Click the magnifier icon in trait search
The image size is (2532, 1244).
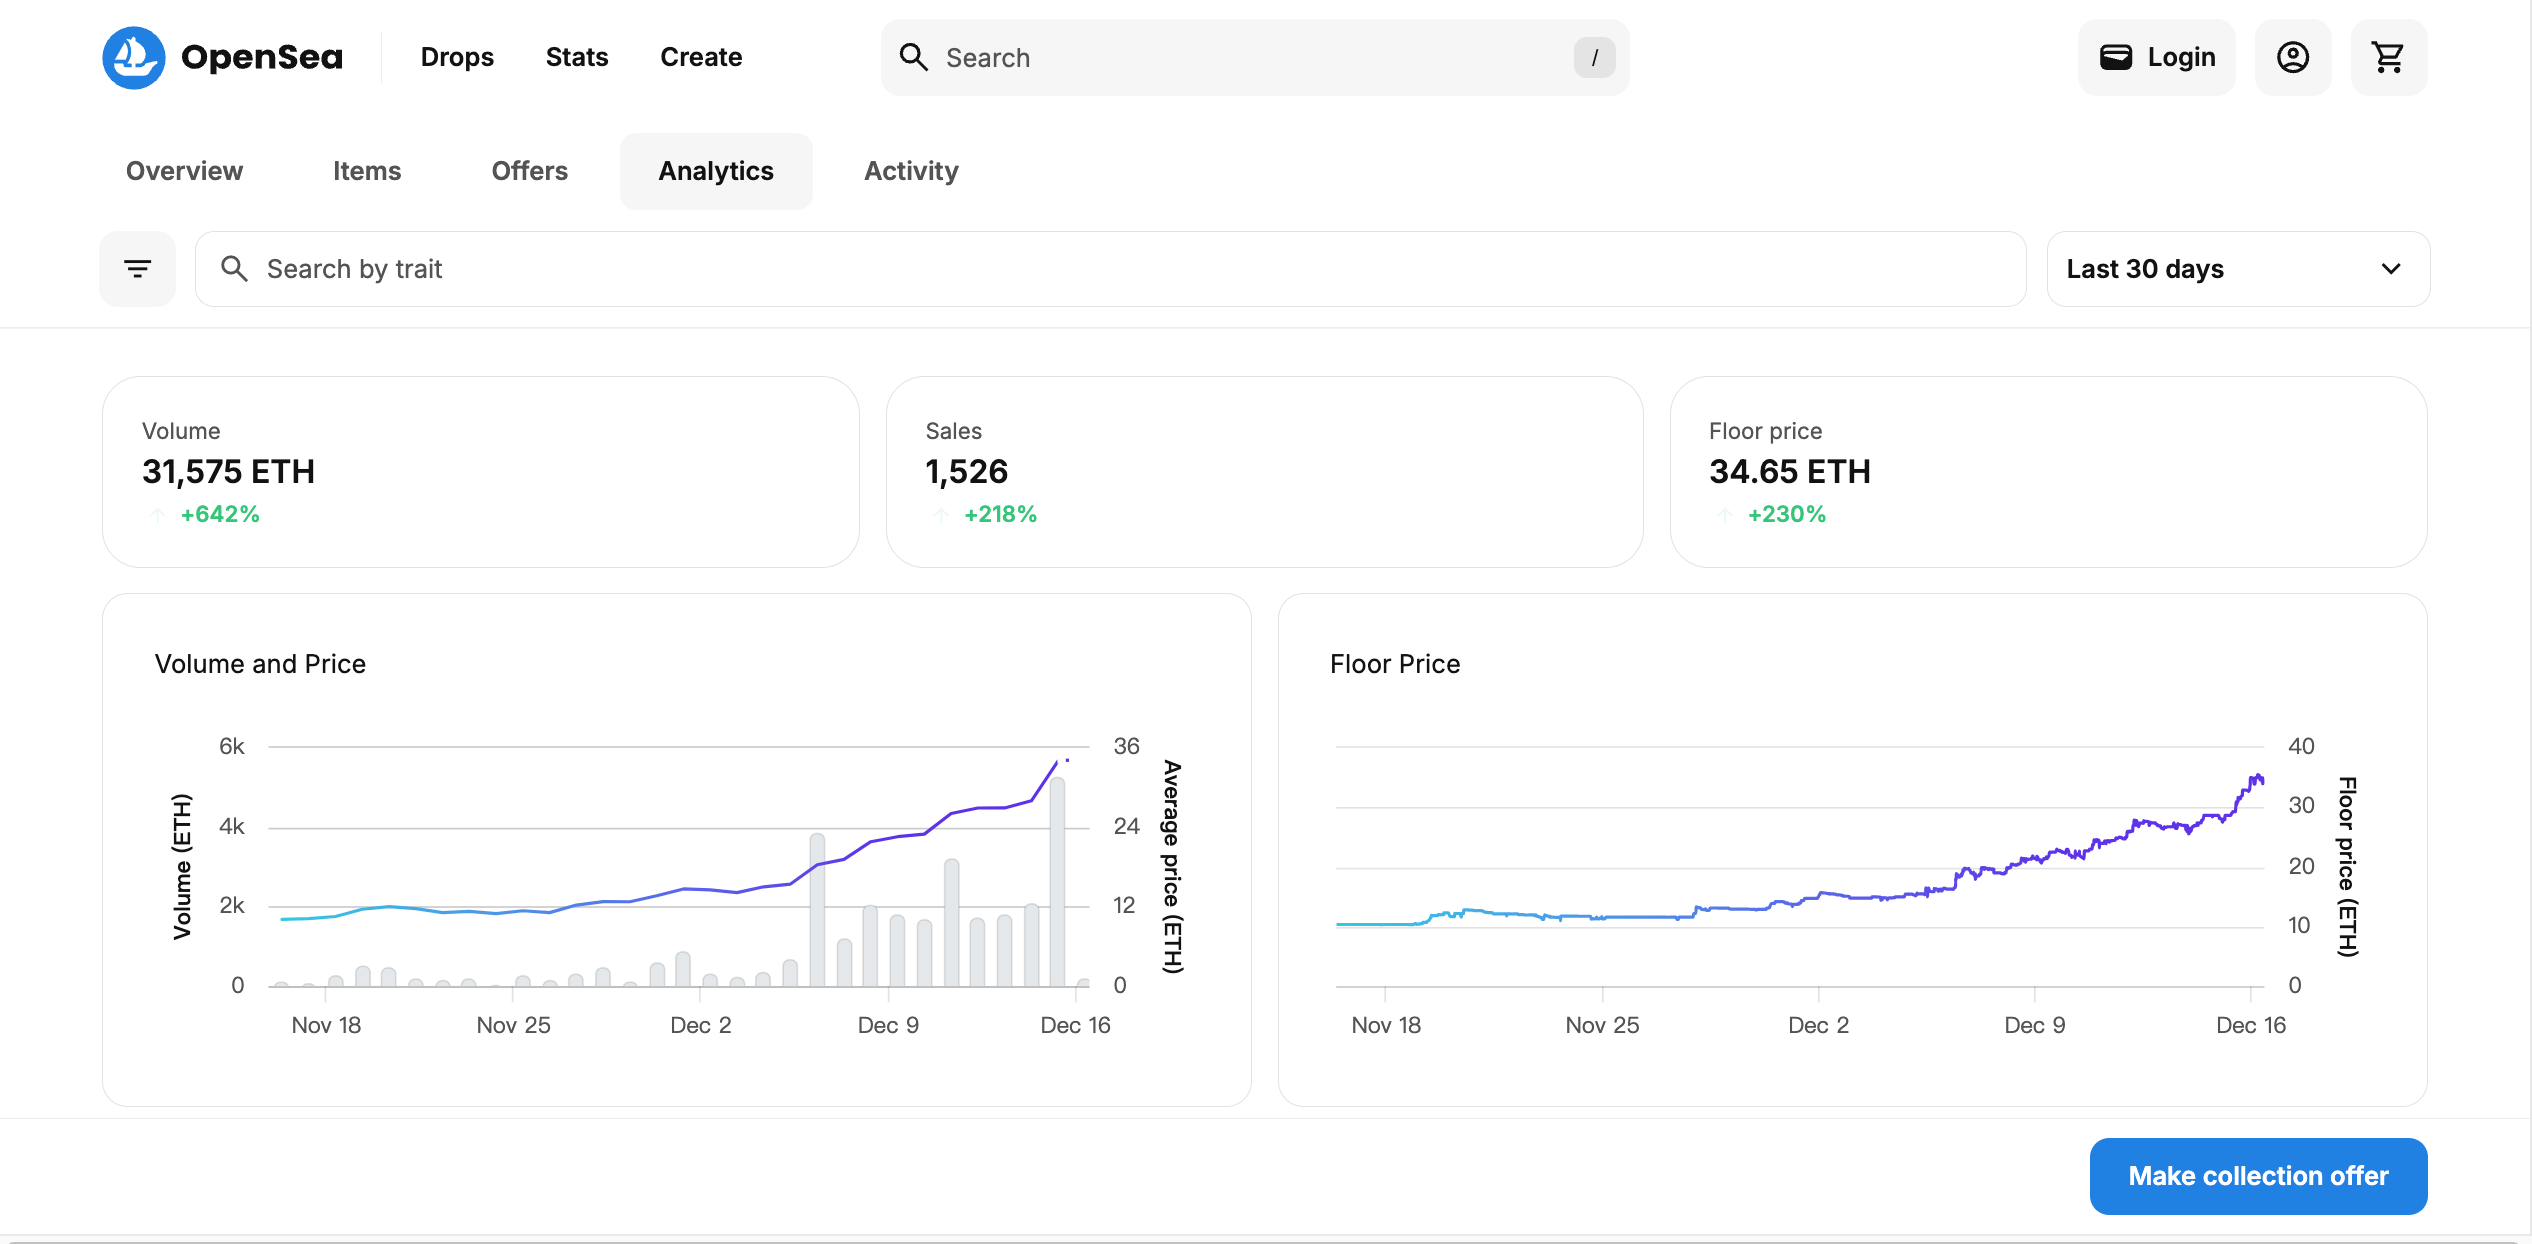pos(234,268)
